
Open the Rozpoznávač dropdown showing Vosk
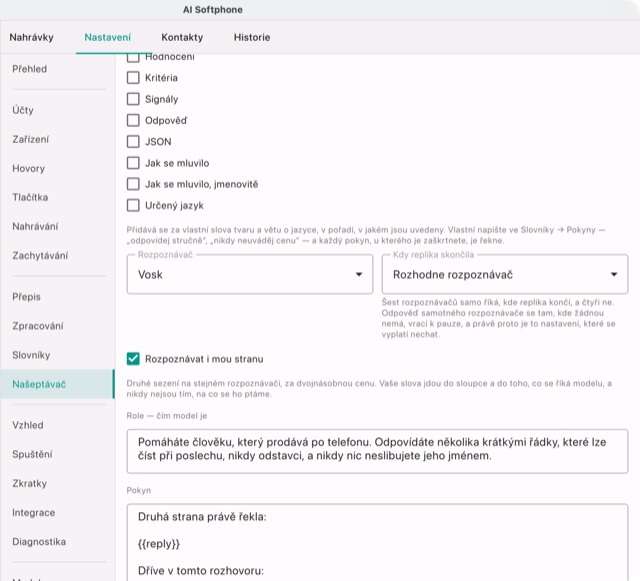point(250,274)
